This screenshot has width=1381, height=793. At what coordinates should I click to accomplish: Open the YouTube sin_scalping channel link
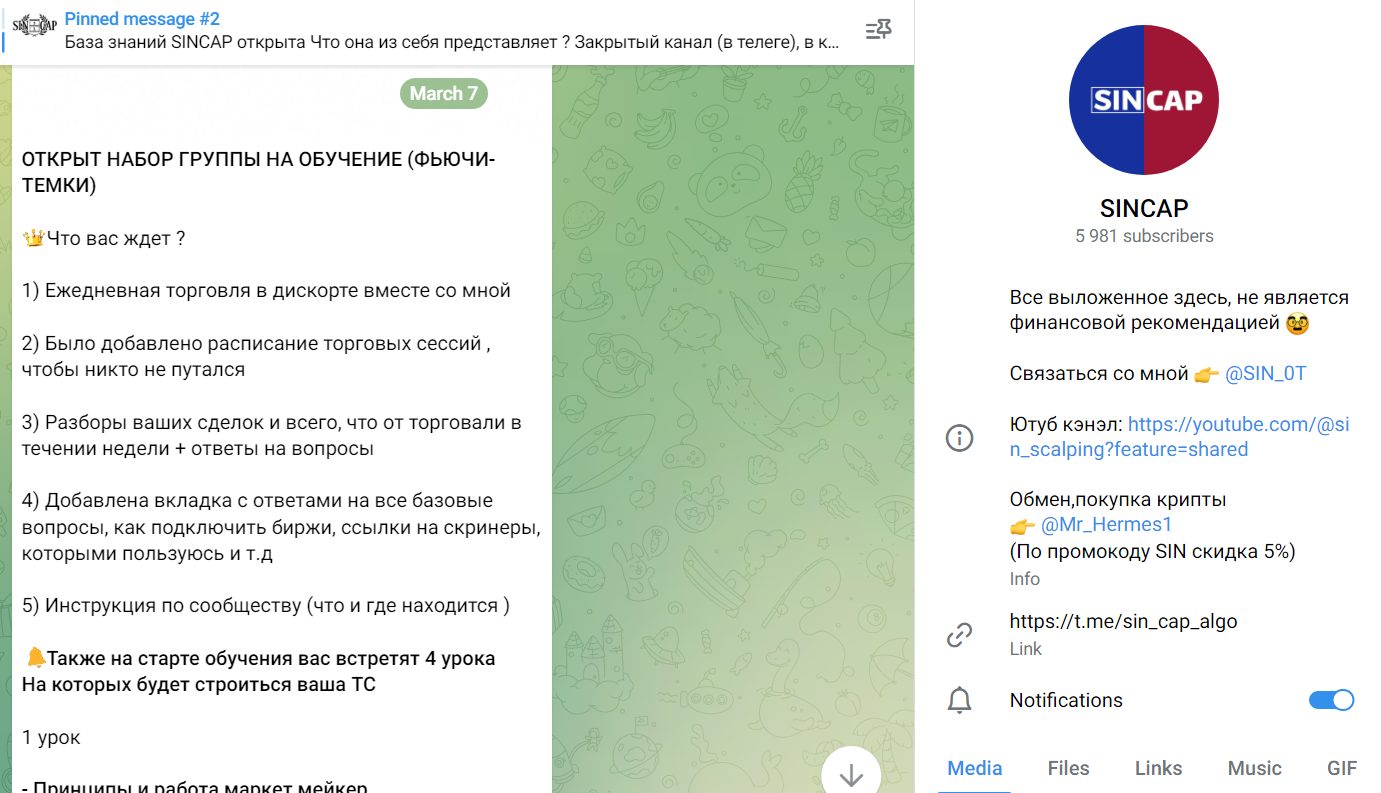(x=1179, y=437)
